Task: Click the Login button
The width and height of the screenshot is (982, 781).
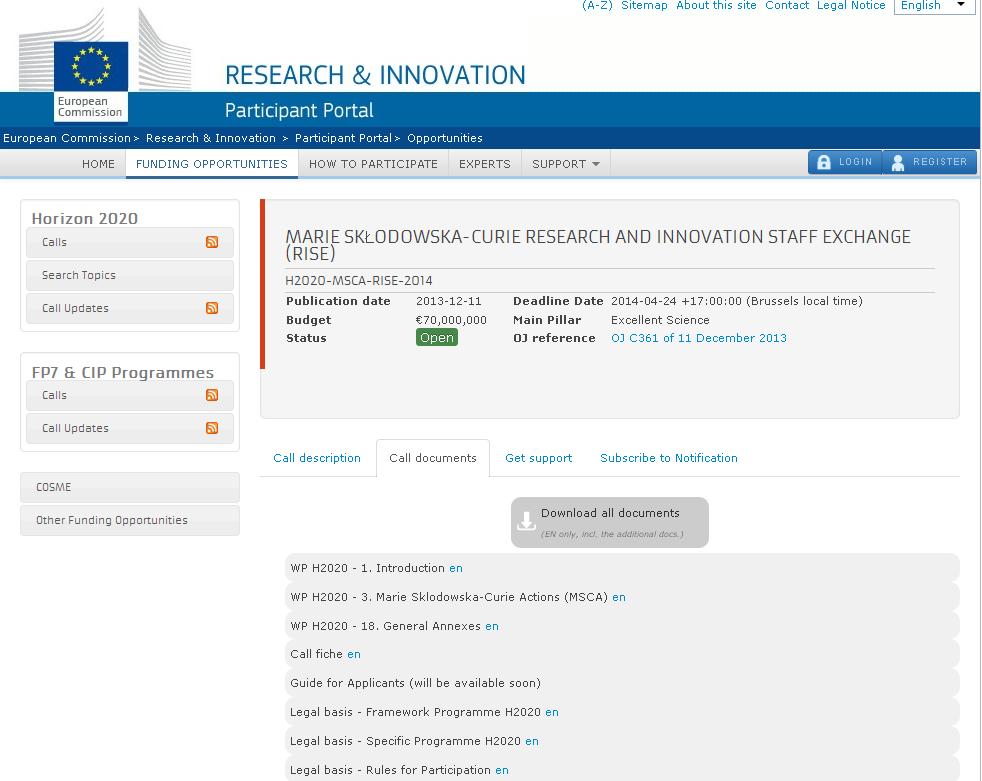Action: click(845, 162)
